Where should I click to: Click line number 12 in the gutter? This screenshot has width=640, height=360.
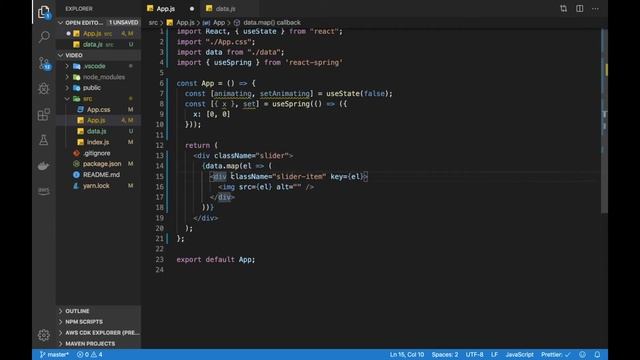(159, 145)
